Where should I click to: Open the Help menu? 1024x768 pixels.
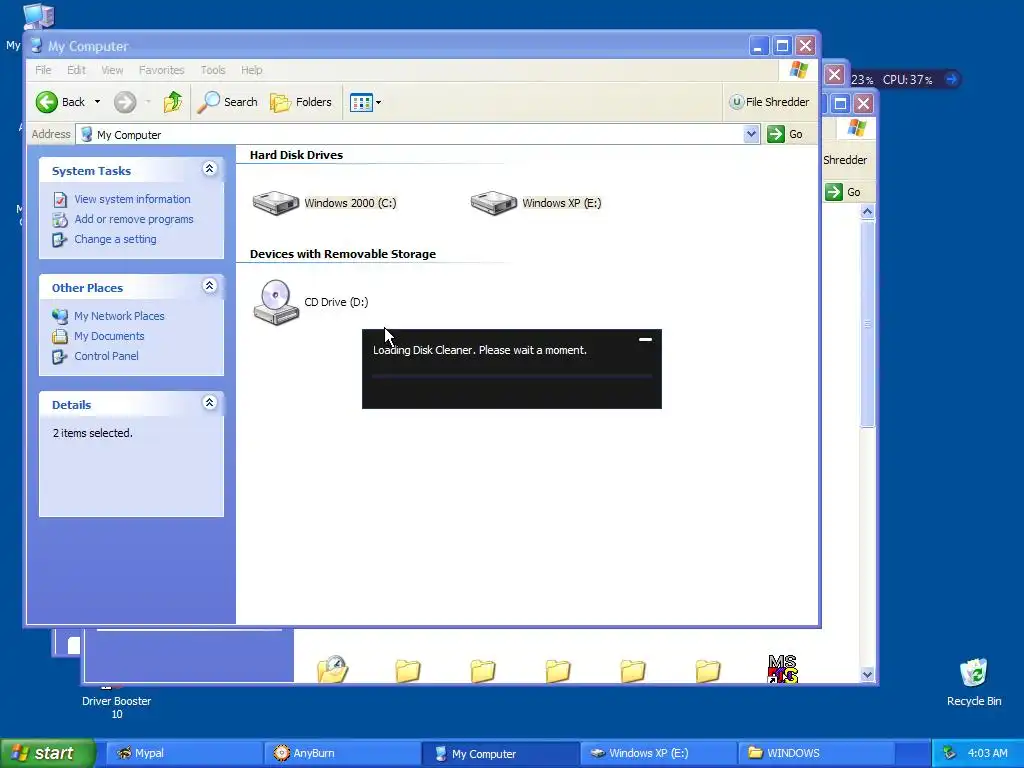point(251,70)
